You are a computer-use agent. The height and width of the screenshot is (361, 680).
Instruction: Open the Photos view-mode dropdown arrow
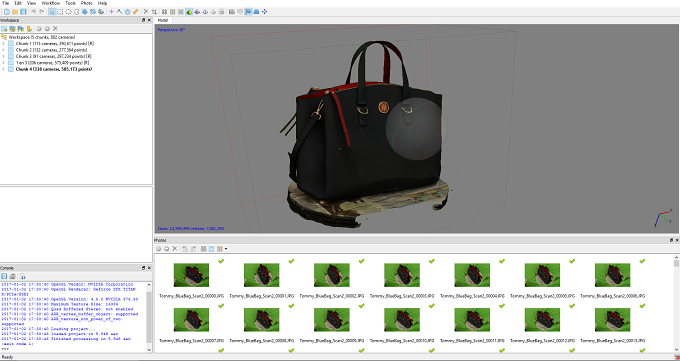pyautogui.click(x=226, y=249)
